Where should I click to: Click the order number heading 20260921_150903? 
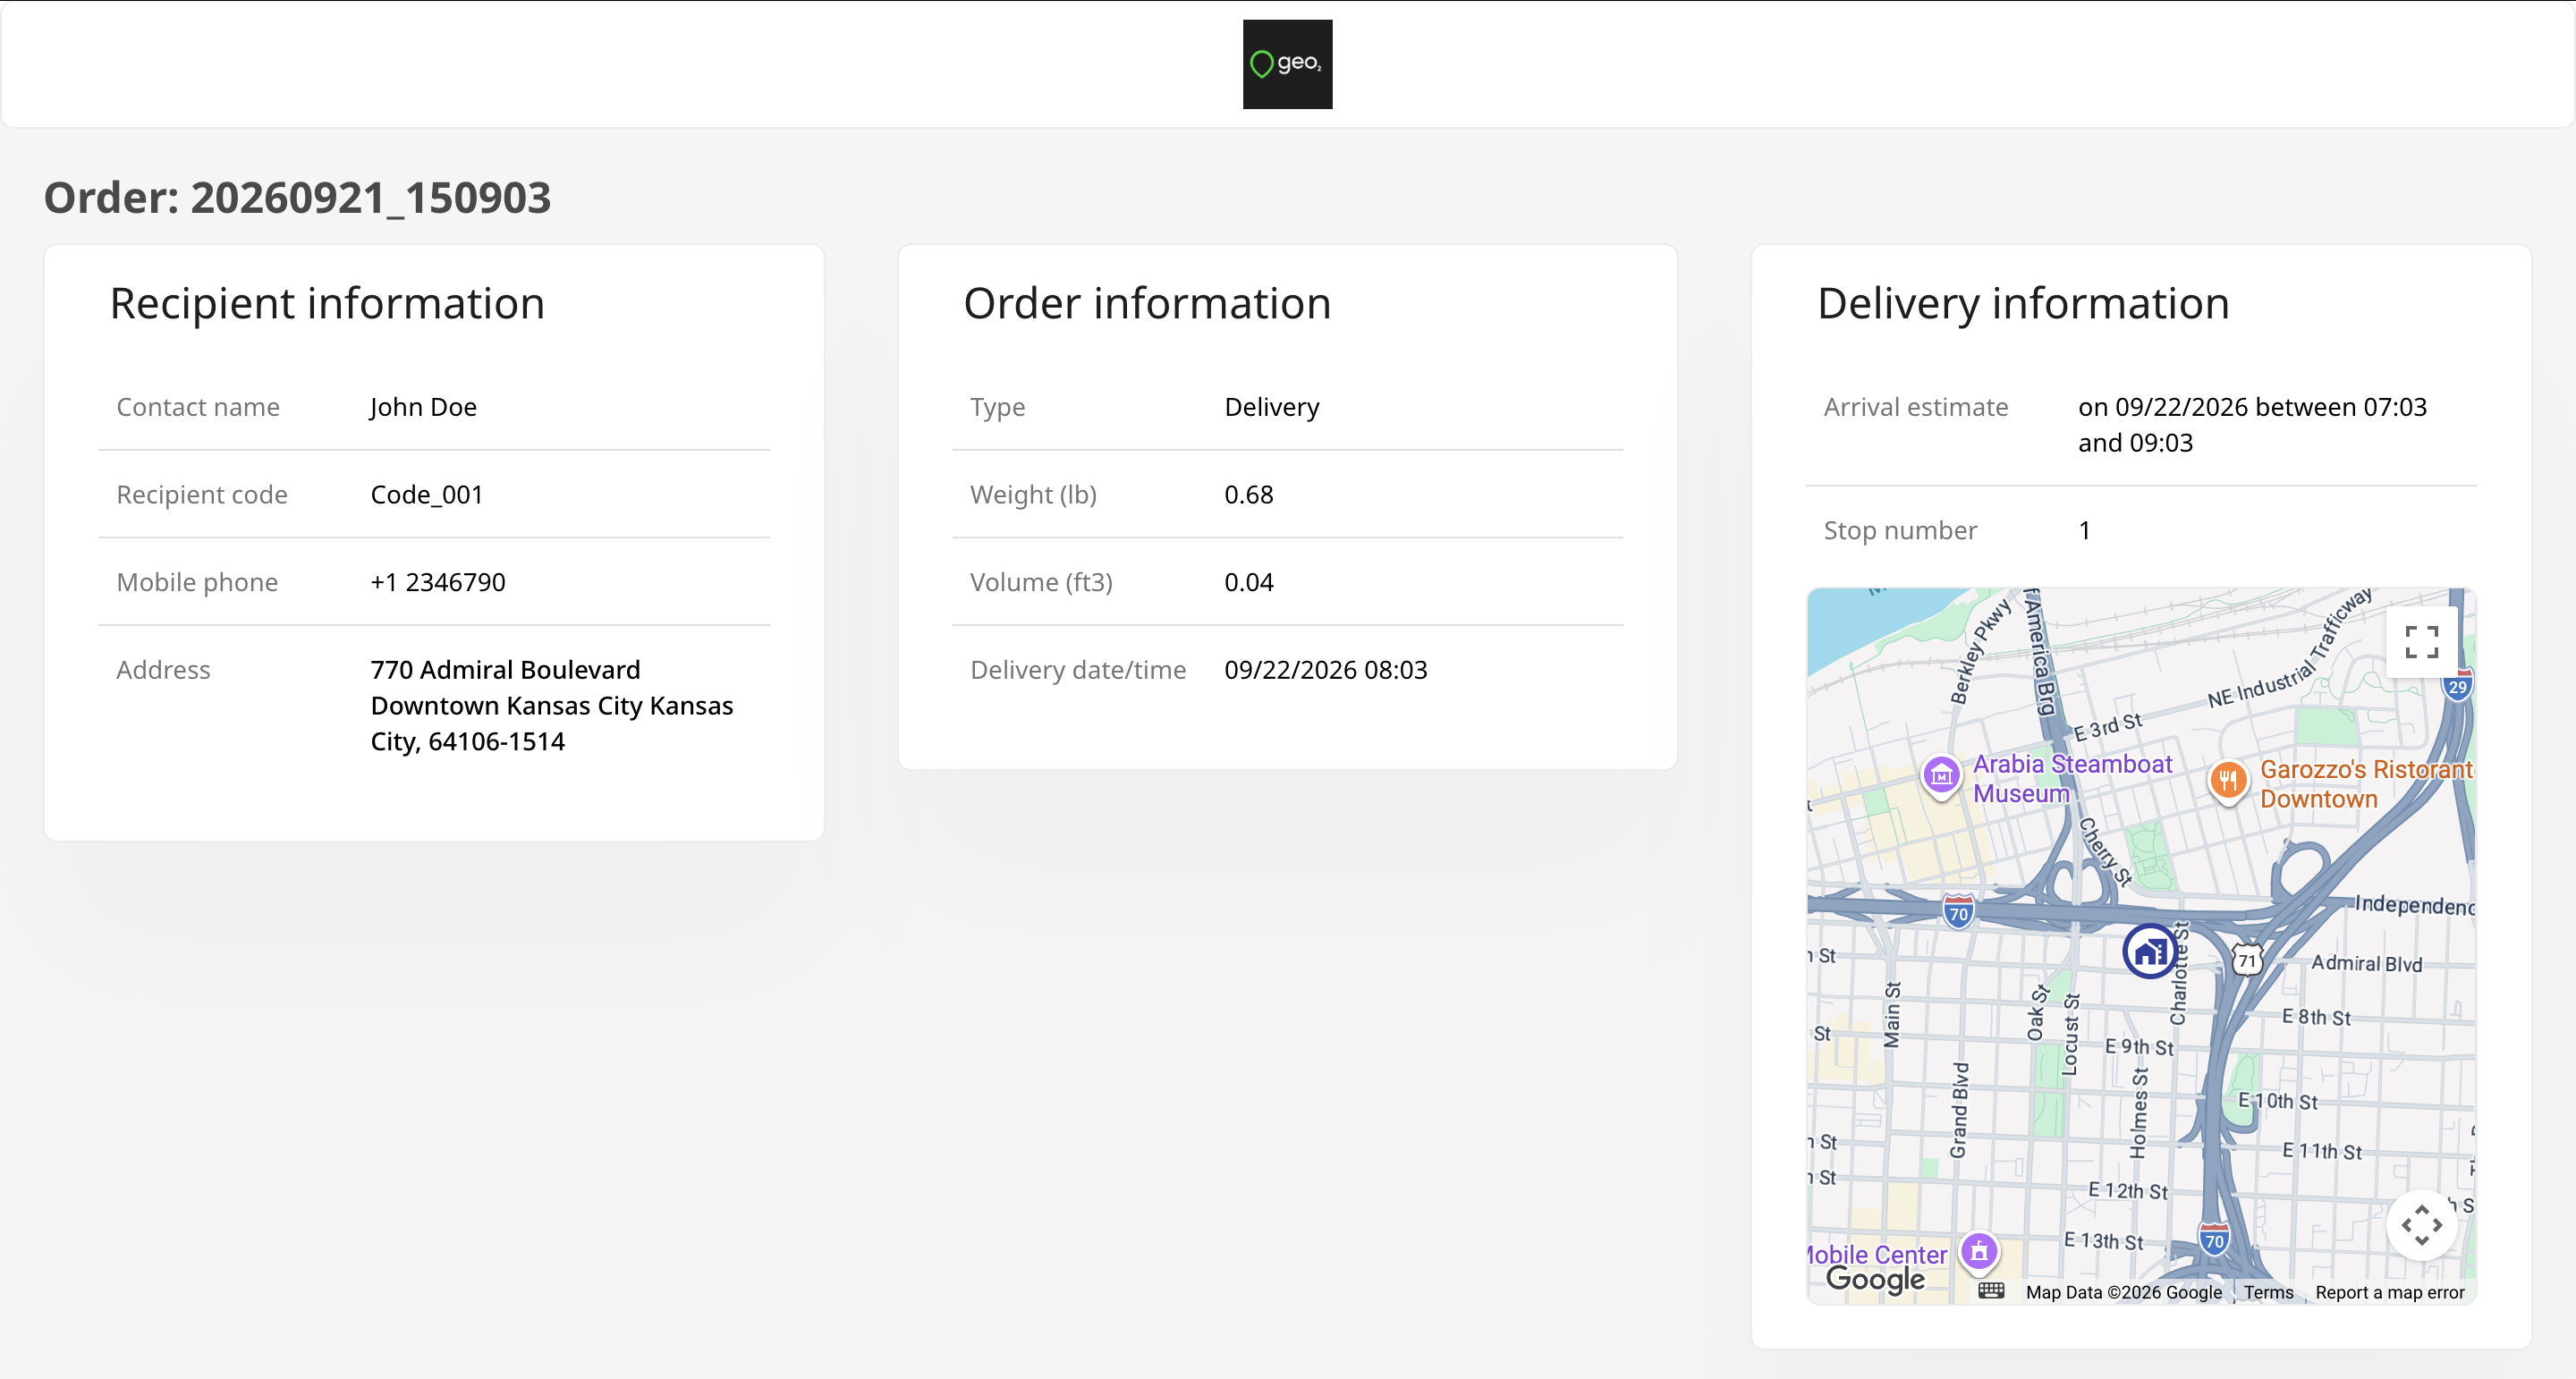pyautogui.click(x=298, y=198)
